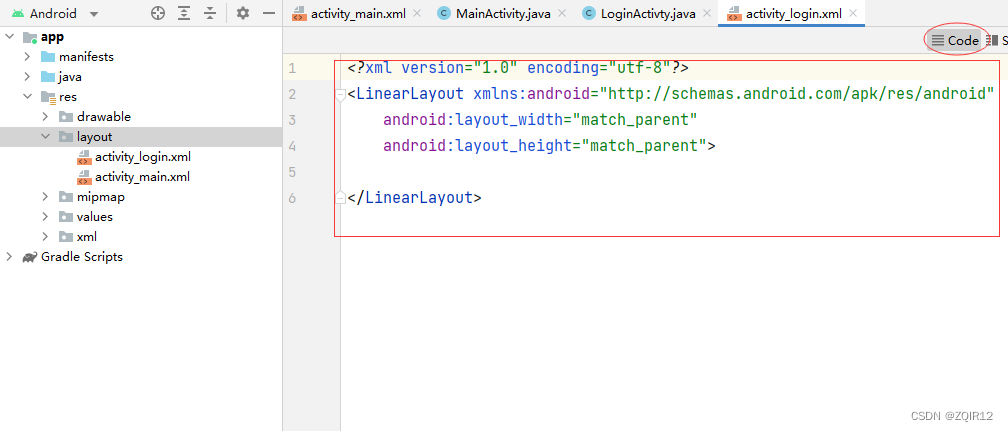Open activity_main.xml in project tree
The width and height of the screenshot is (1008, 431).
click(142, 176)
